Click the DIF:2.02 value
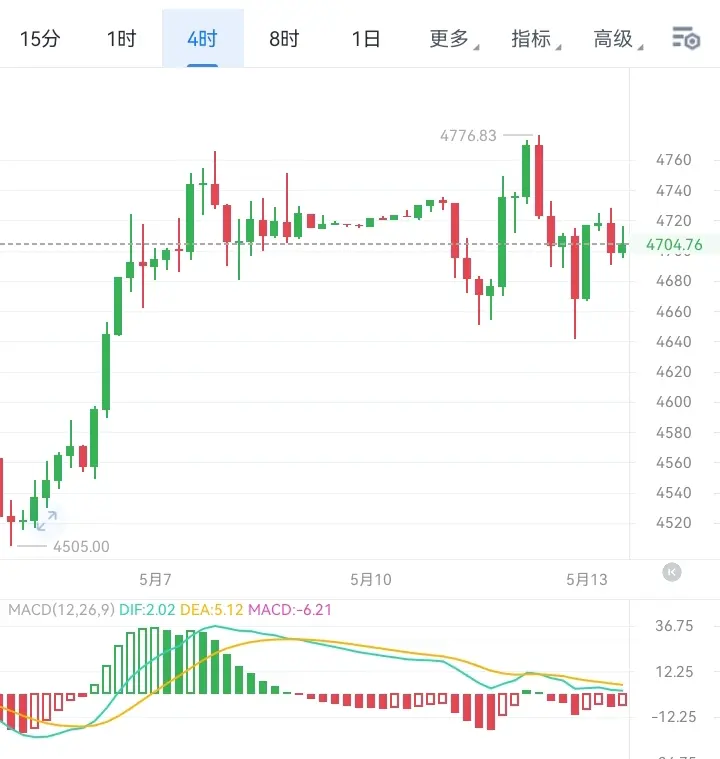This screenshot has height=759, width=720. click(x=147, y=609)
